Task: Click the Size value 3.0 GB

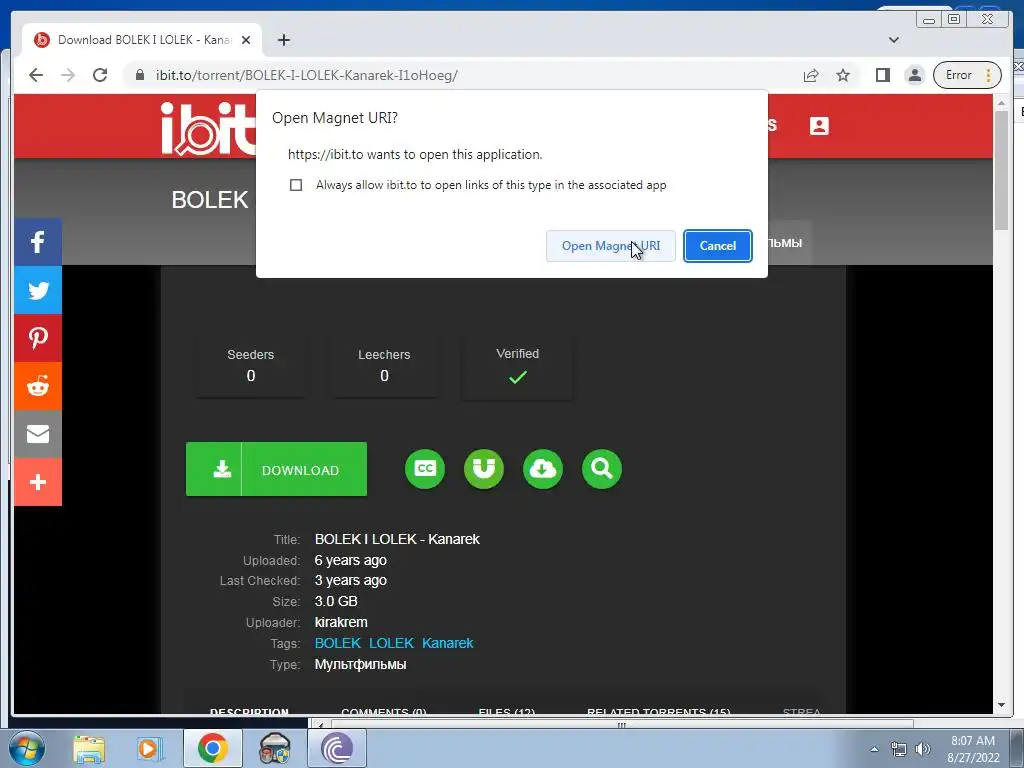Action: (x=336, y=601)
